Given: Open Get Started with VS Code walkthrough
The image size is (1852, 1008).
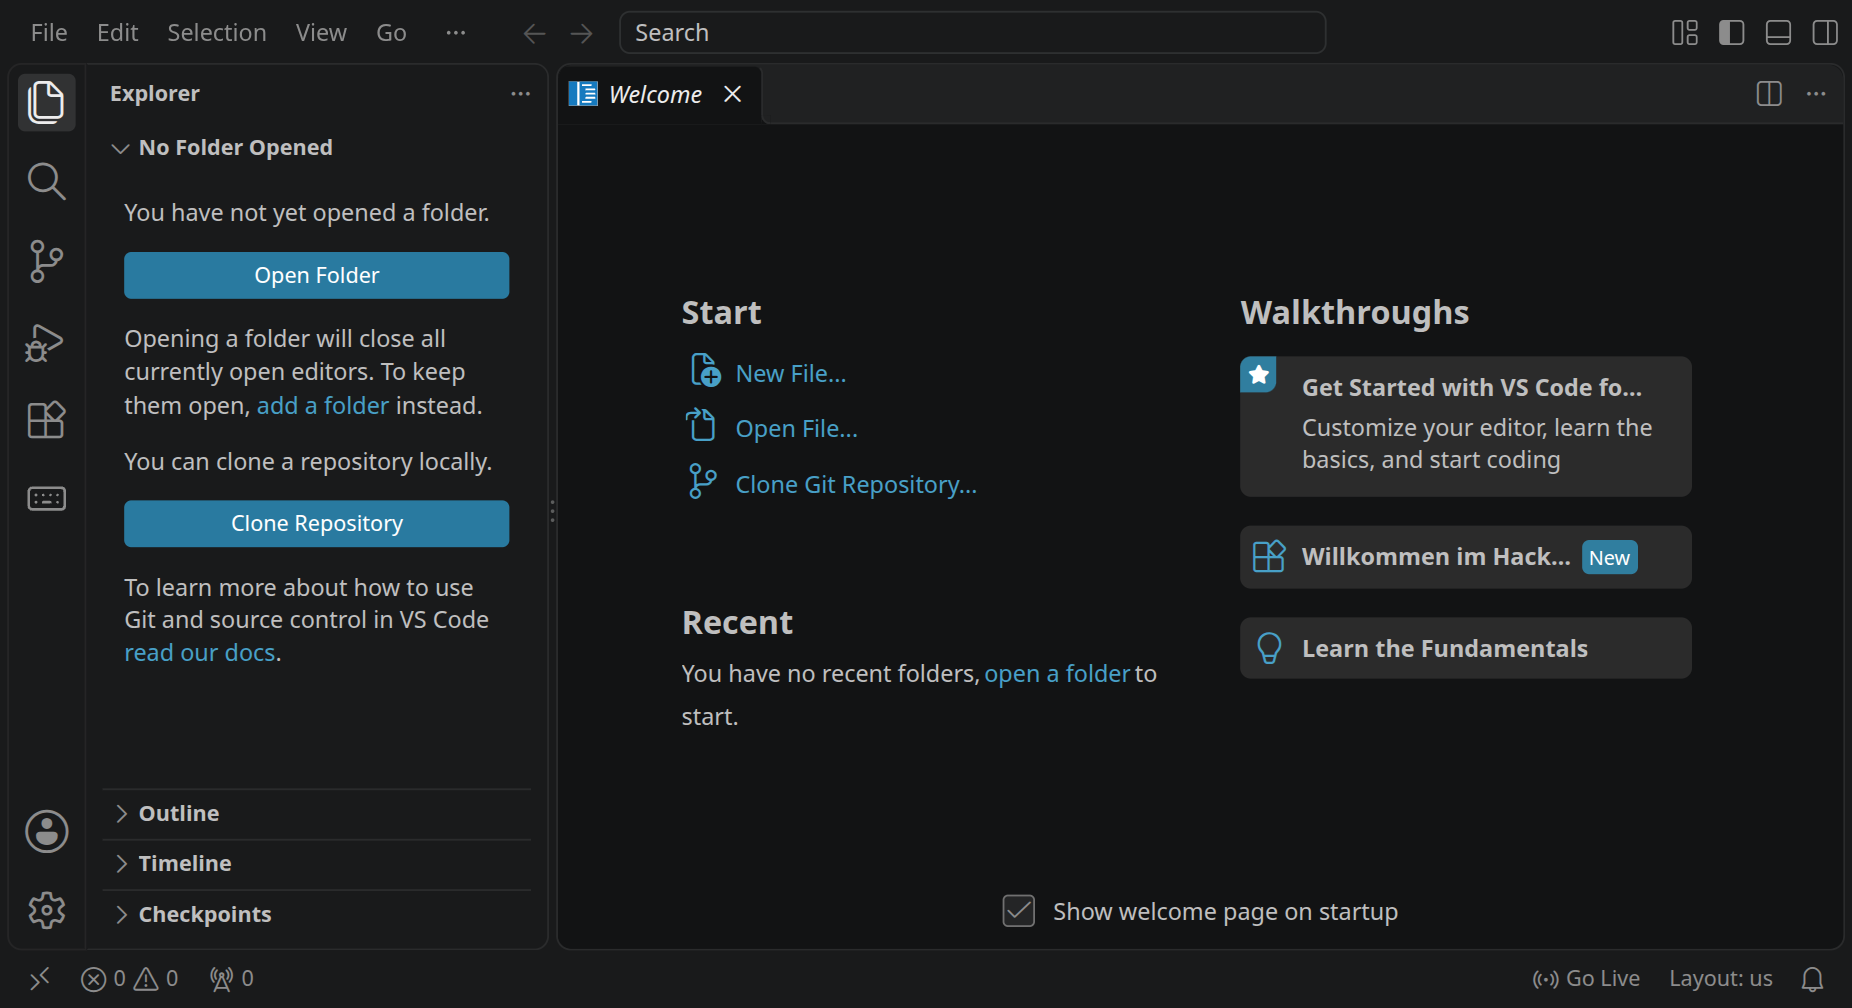Looking at the screenshot, I should [1466, 427].
